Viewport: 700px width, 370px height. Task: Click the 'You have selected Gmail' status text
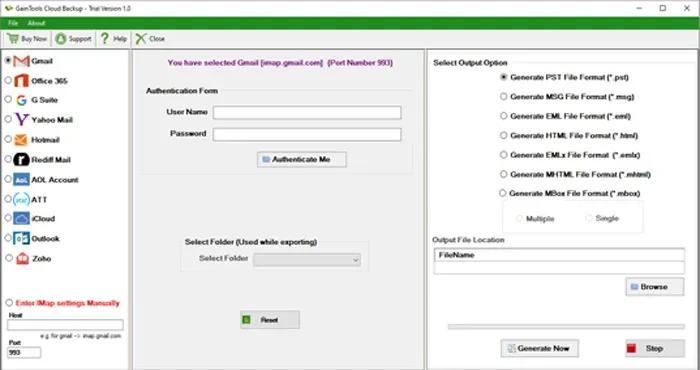(280, 63)
